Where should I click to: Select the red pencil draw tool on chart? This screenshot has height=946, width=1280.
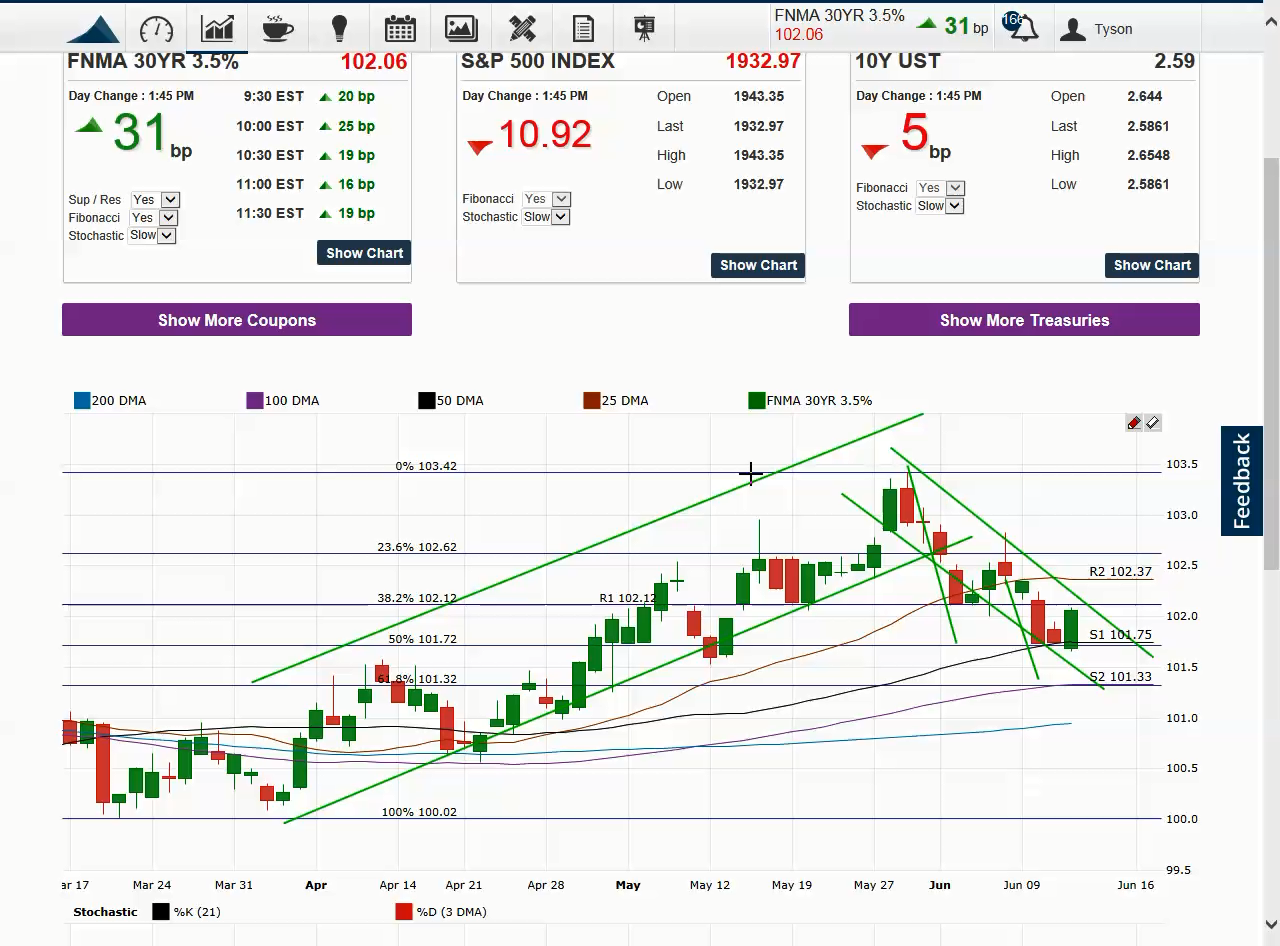click(x=1134, y=423)
